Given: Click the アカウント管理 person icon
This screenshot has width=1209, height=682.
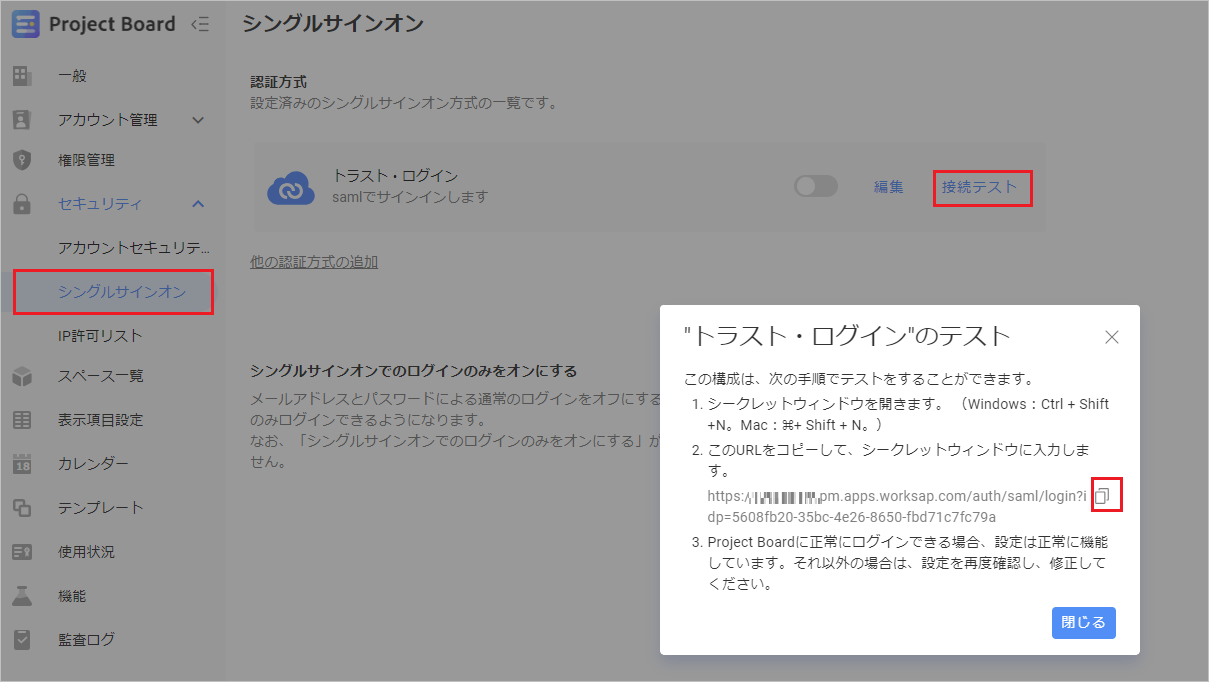Looking at the screenshot, I should point(22,120).
